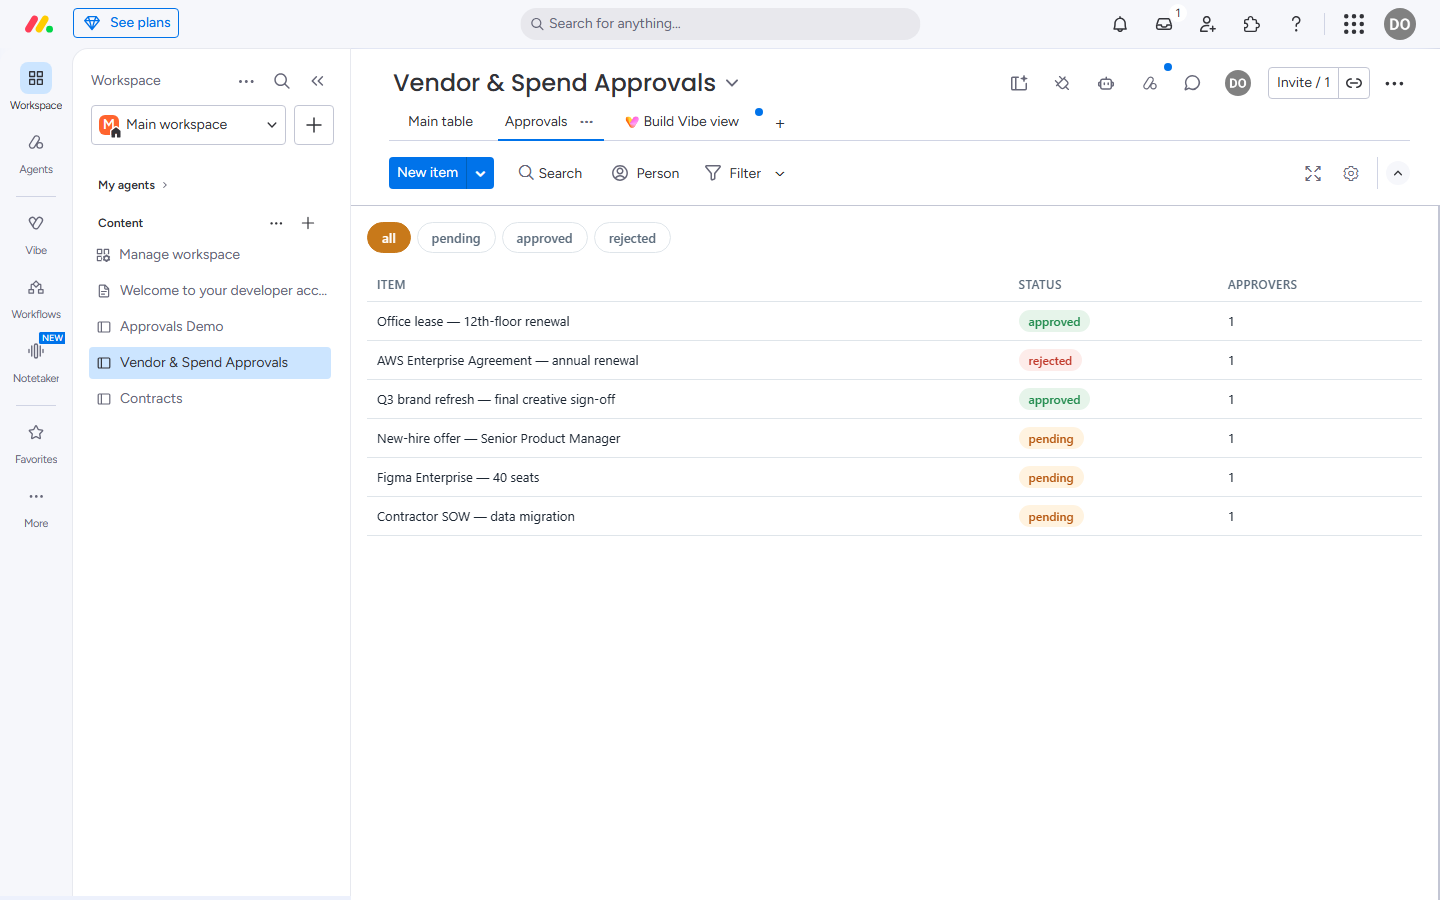Open the nine-dot products switcher
This screenshot has width=1440, height=900.
(x=1354, y=24)
